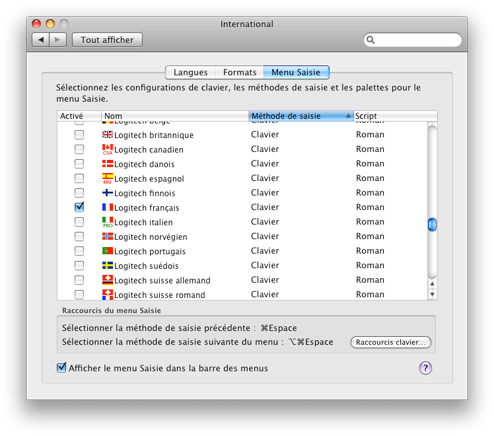The width and height of the screenshot is (494, 436).
Task: Focus the search input field
Action: 413,40
